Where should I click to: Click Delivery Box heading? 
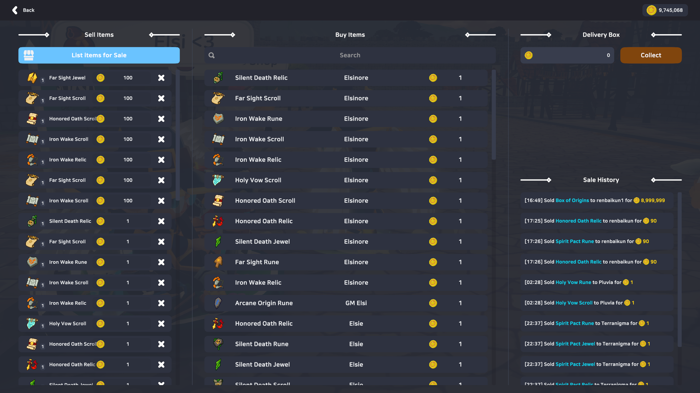pyautogui.click(x=601, y=35)
